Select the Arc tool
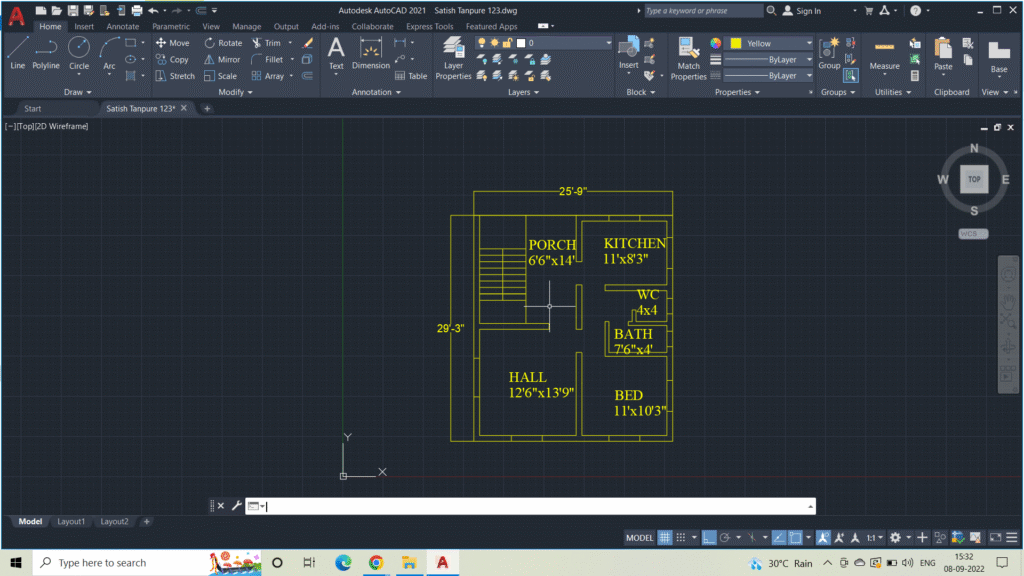This screenshot has height=576, width=1024. (109, 53)
